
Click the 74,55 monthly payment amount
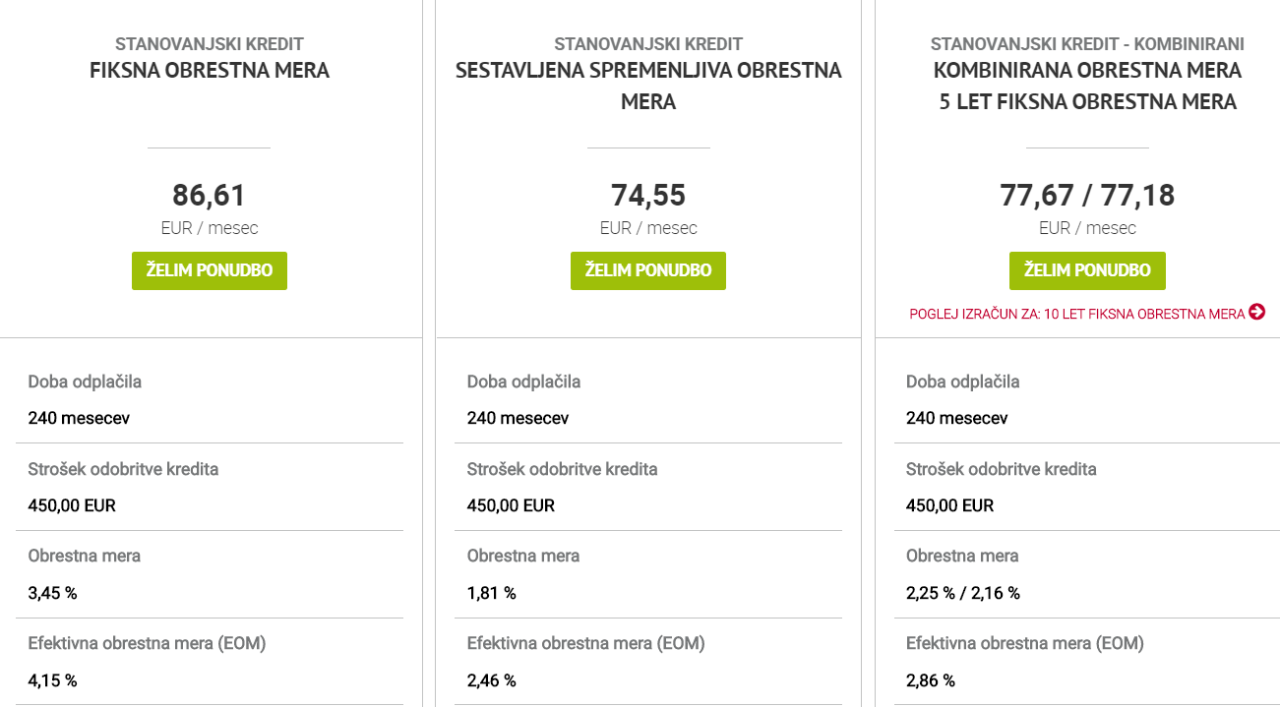(x=648, y=195)
